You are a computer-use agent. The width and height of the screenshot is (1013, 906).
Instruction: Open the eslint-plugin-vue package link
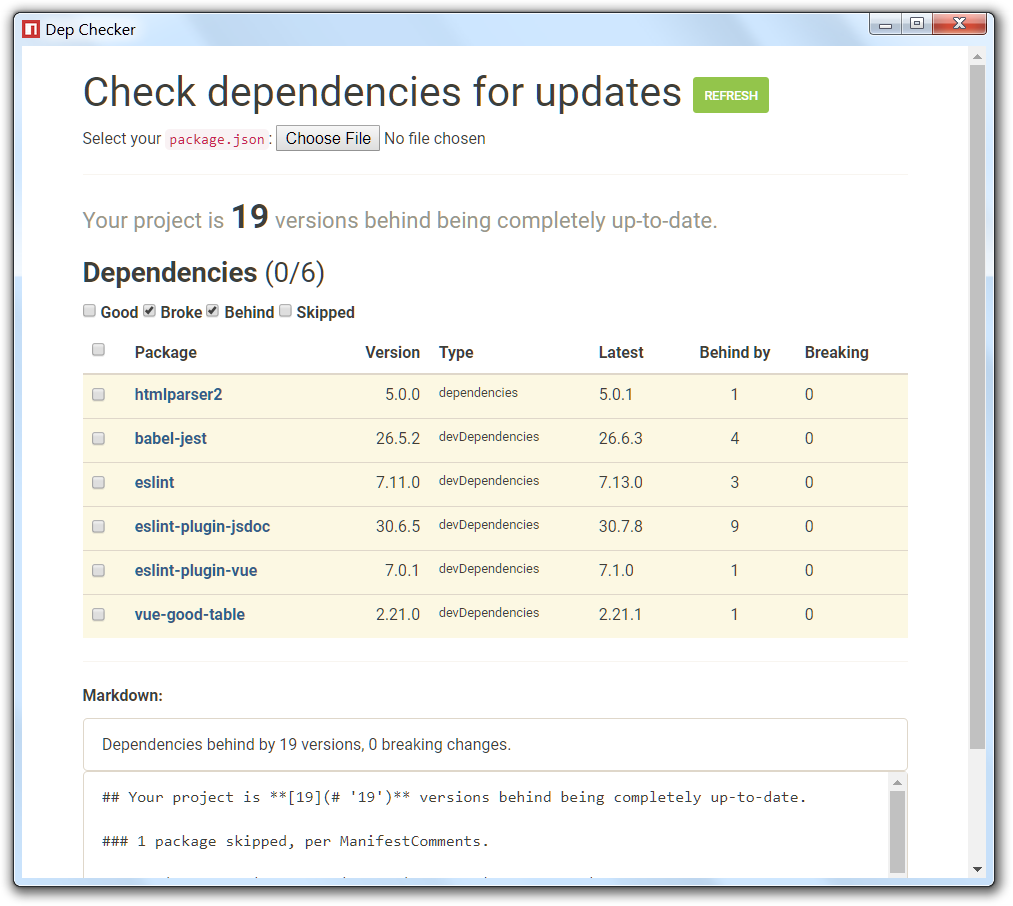point(196,570)
